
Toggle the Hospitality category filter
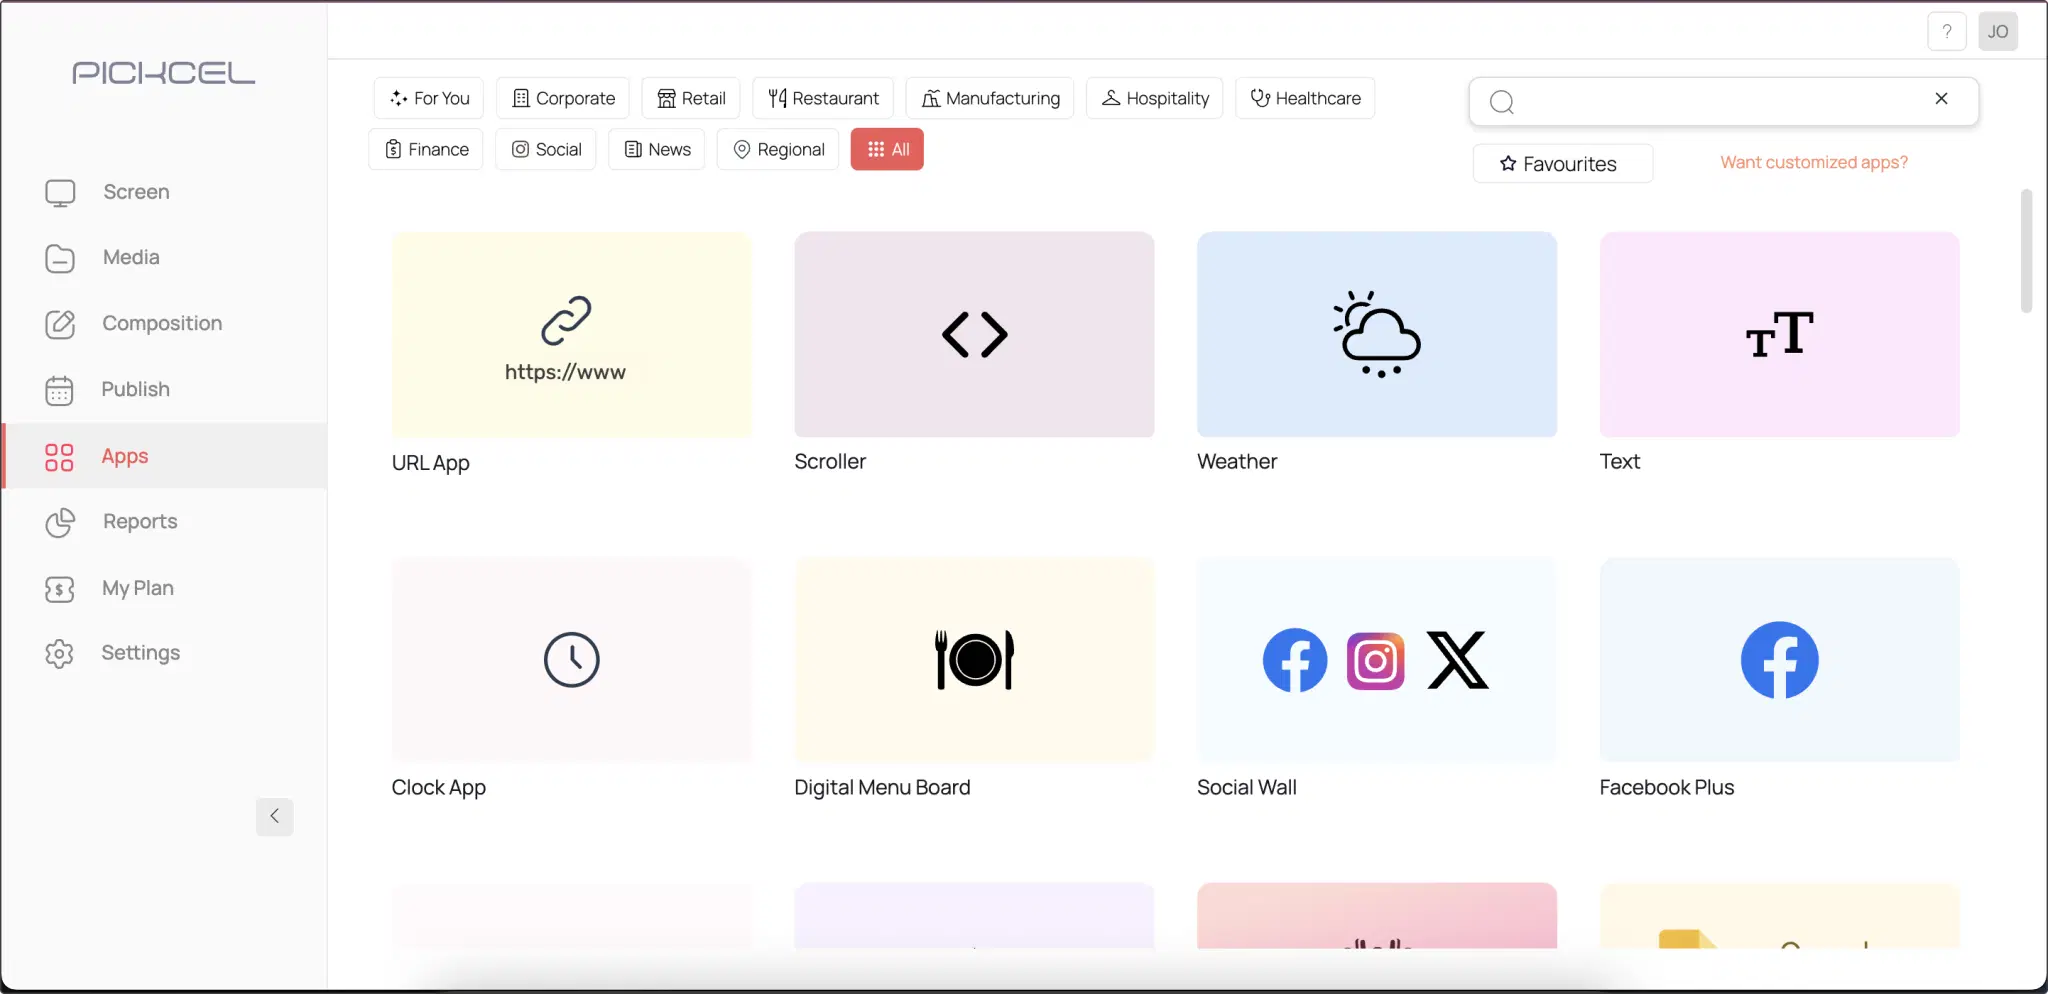[1153, 97]
